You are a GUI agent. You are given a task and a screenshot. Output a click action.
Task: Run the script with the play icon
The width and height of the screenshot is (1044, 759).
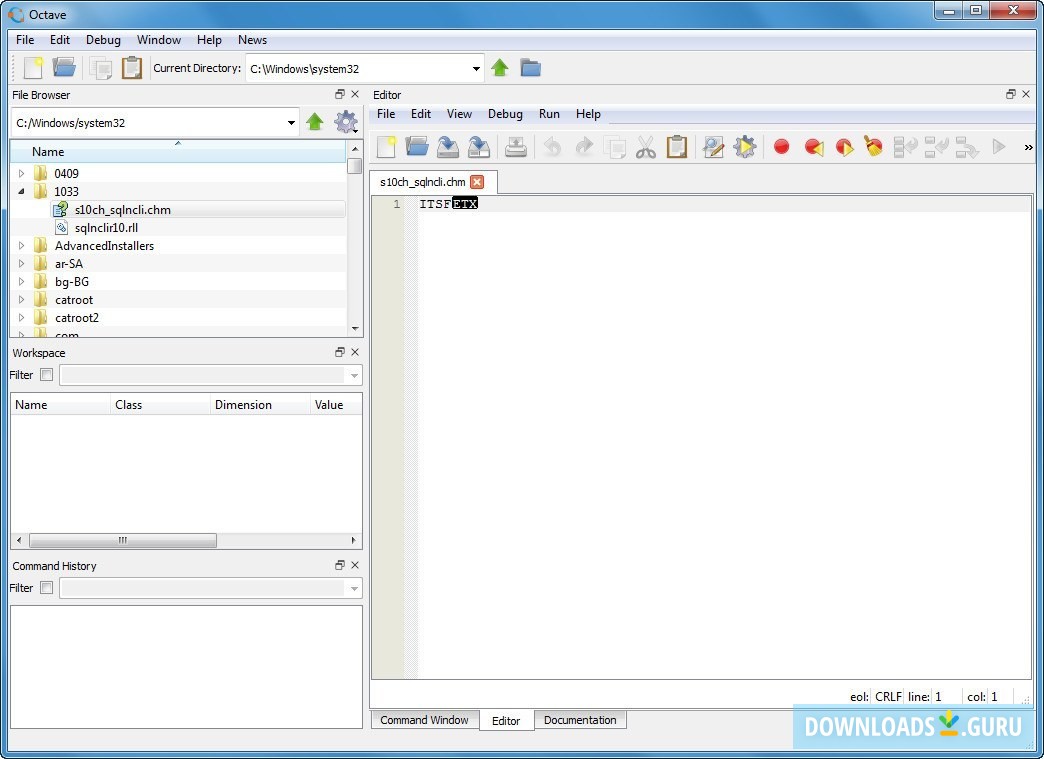(998, 147)
